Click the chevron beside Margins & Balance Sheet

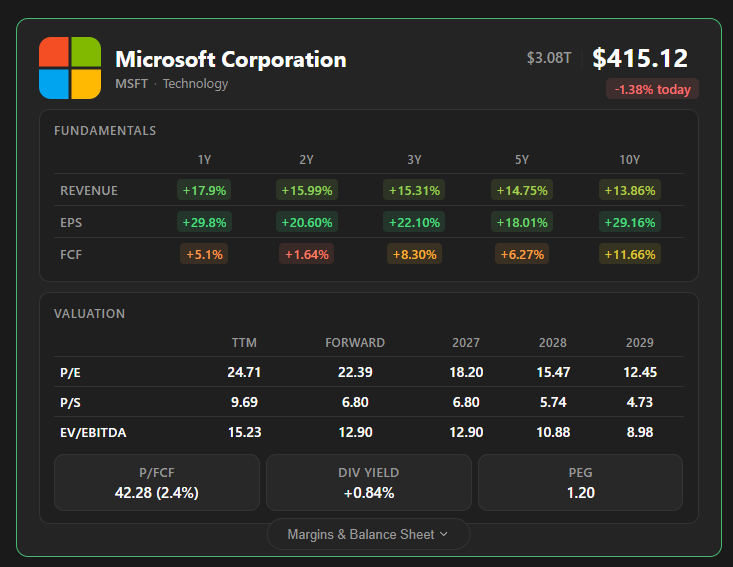pyautogui.click(x=444, y=534)
